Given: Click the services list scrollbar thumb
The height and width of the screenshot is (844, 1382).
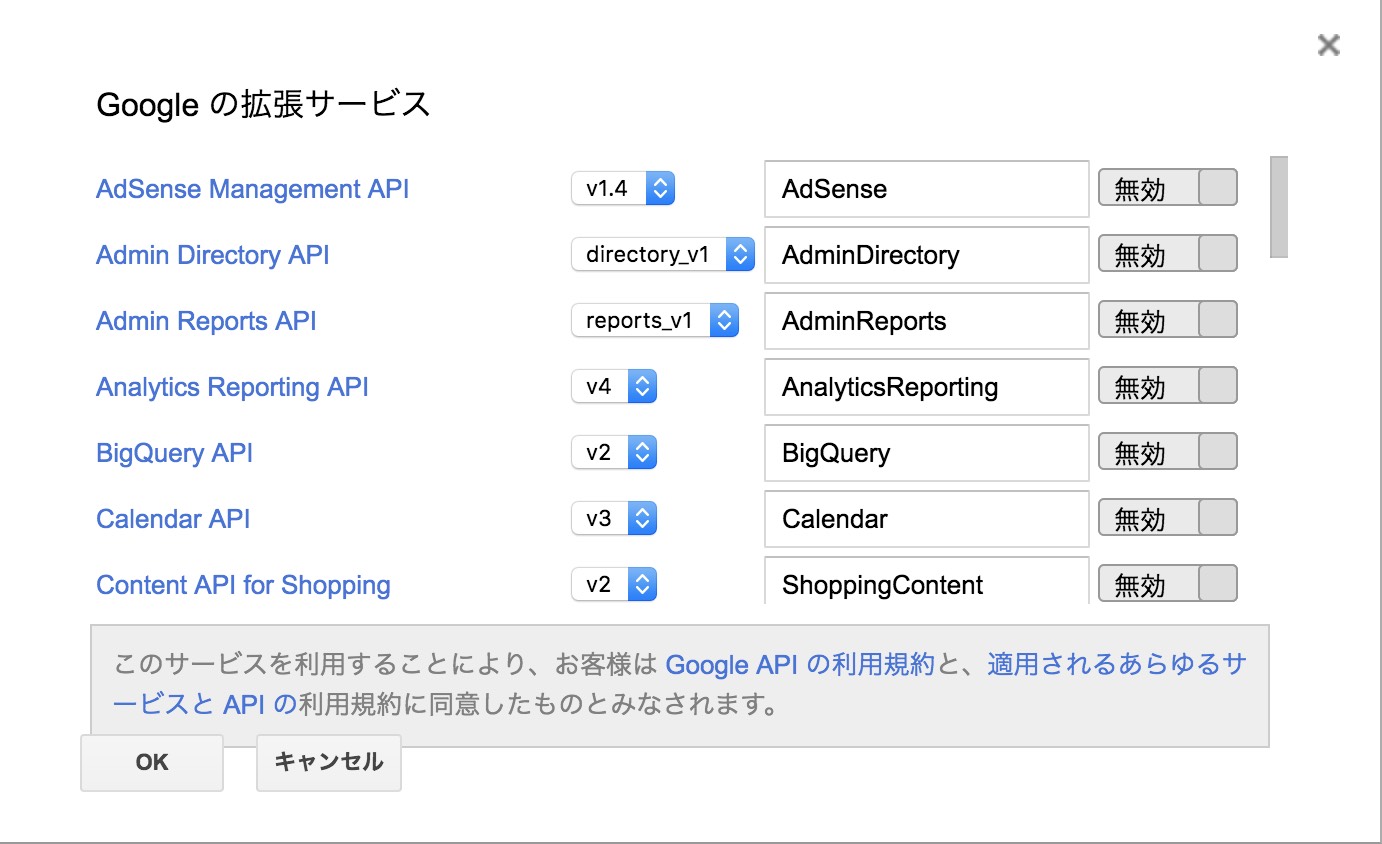Looking at the screenshot, I should pos(1279,207).
